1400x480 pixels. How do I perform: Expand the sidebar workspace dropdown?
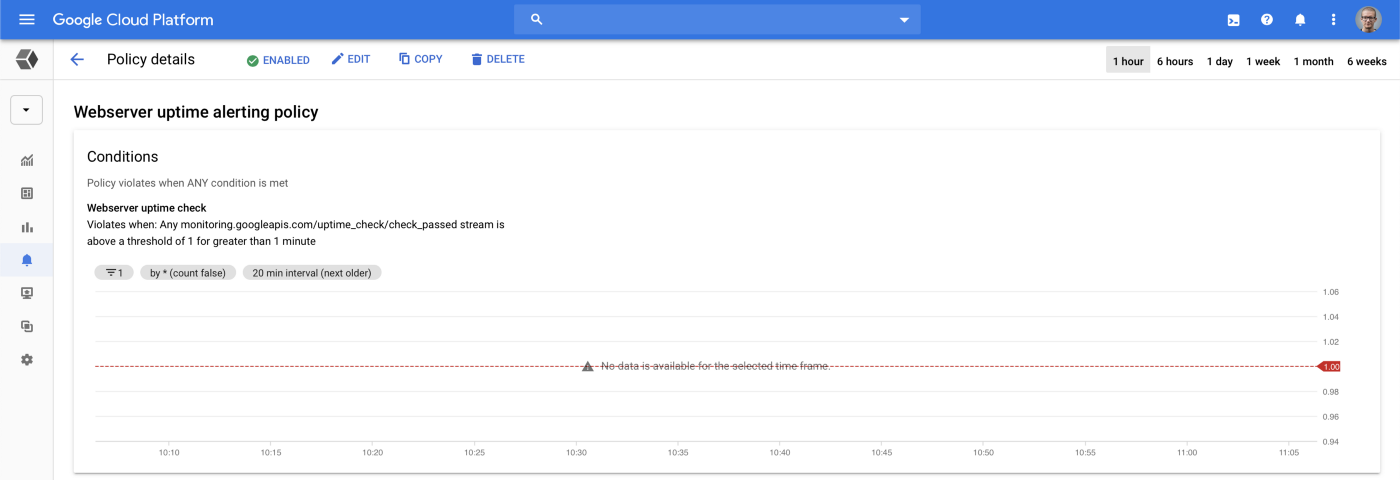[x=27, y=110]
